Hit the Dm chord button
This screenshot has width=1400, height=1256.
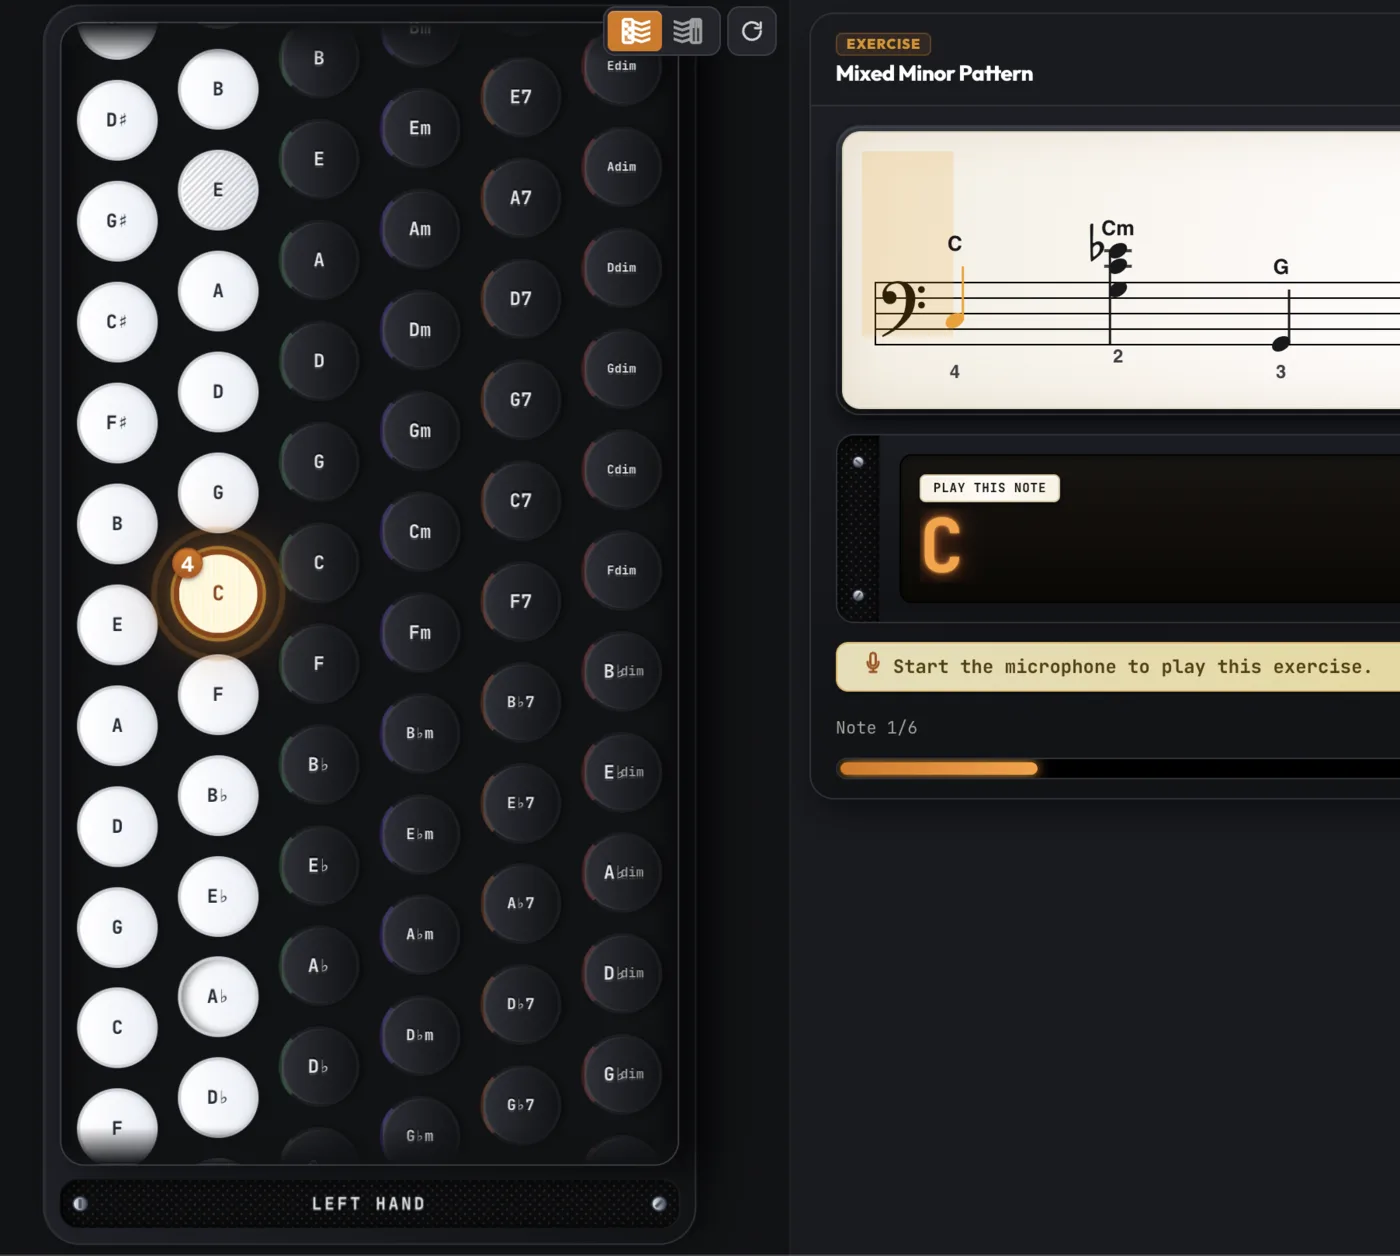point(420,330)
